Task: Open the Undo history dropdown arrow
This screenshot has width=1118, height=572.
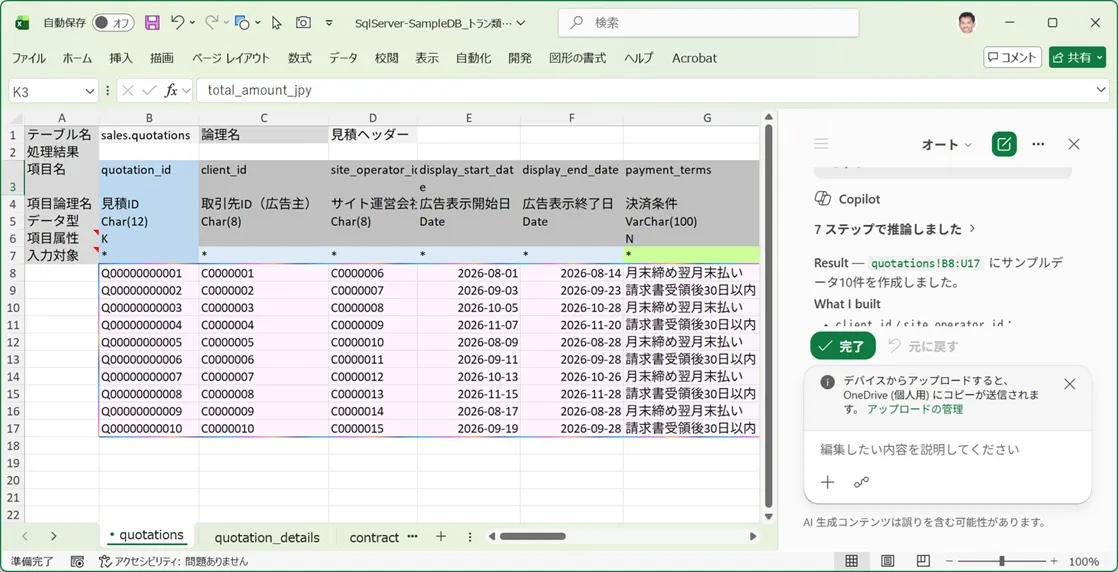Action: 193,23
